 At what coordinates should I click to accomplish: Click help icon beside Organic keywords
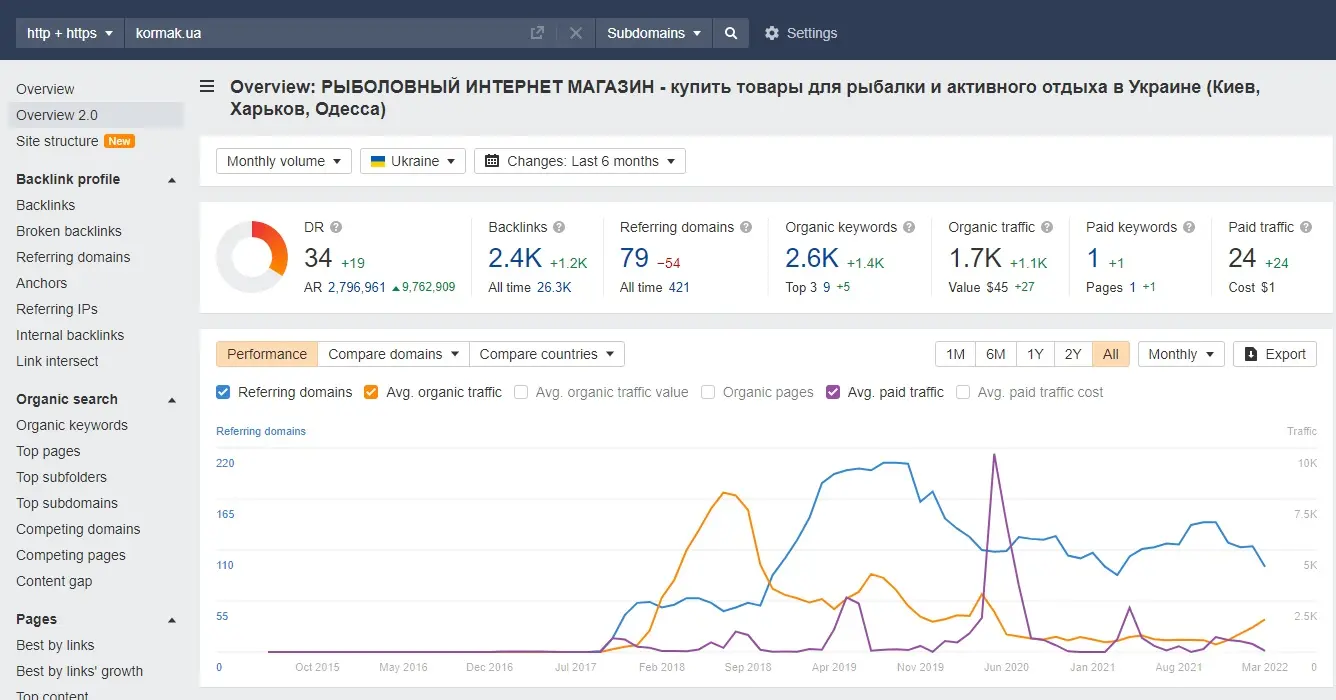(x=909, y=227)
